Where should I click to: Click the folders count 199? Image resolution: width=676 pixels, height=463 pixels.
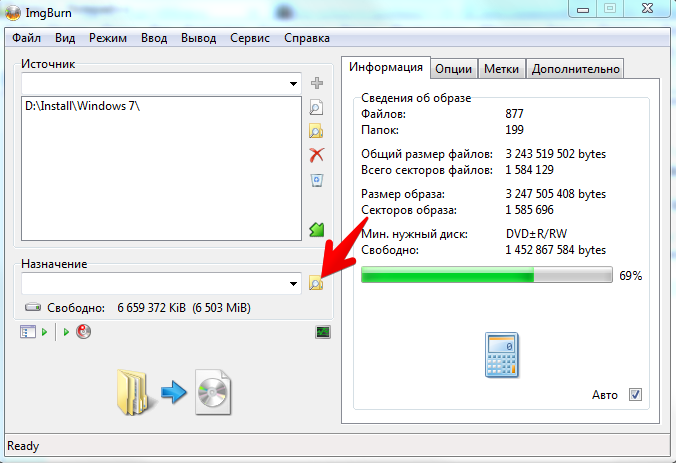tap(514, 130)
